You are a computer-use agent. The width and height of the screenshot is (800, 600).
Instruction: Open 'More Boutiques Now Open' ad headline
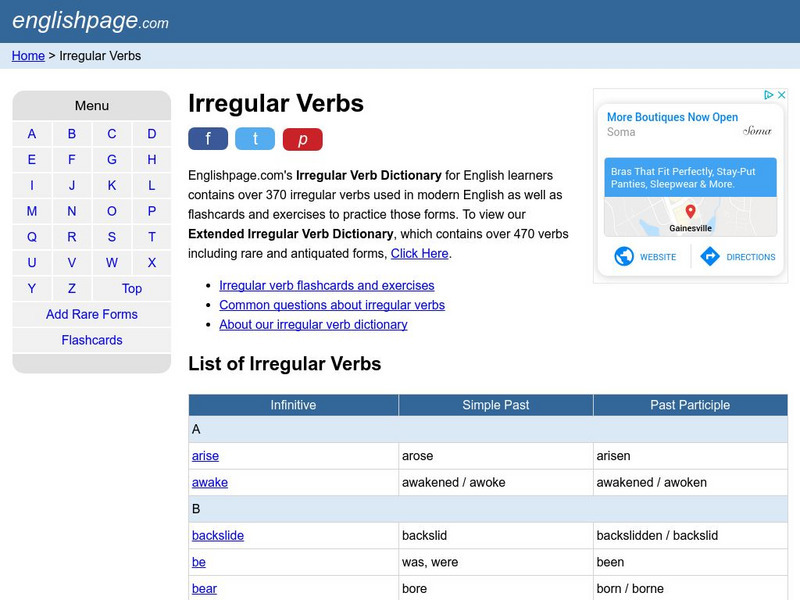[x=672, y=117]
